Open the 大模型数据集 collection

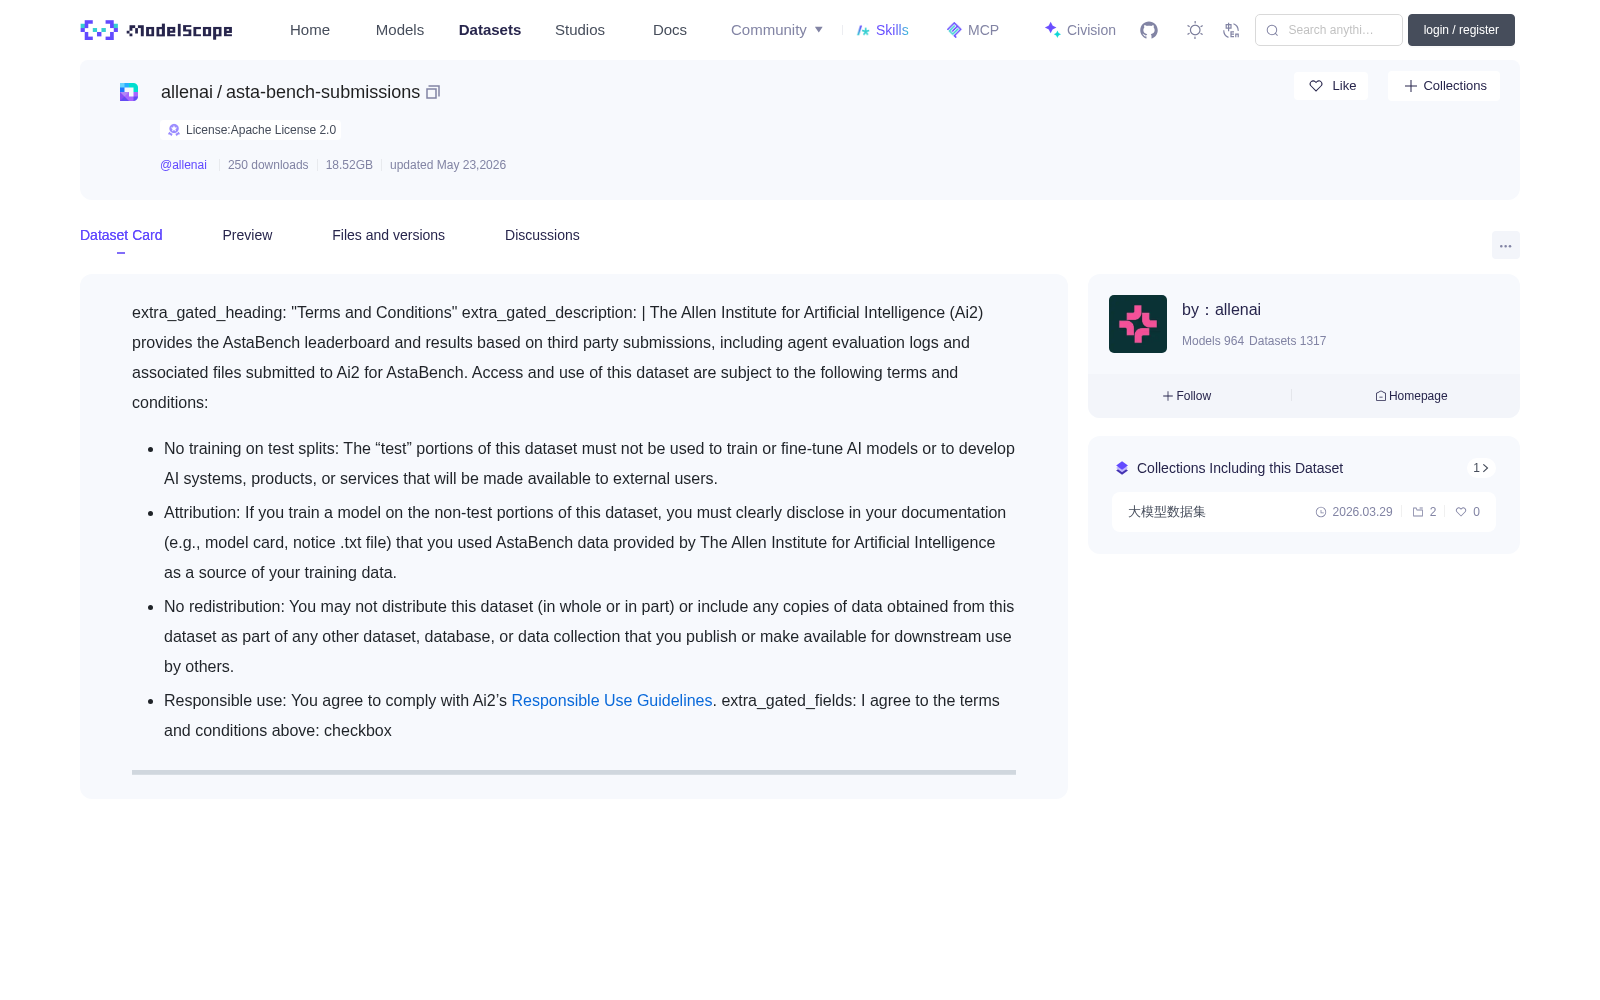click(x=1304, y=512)
